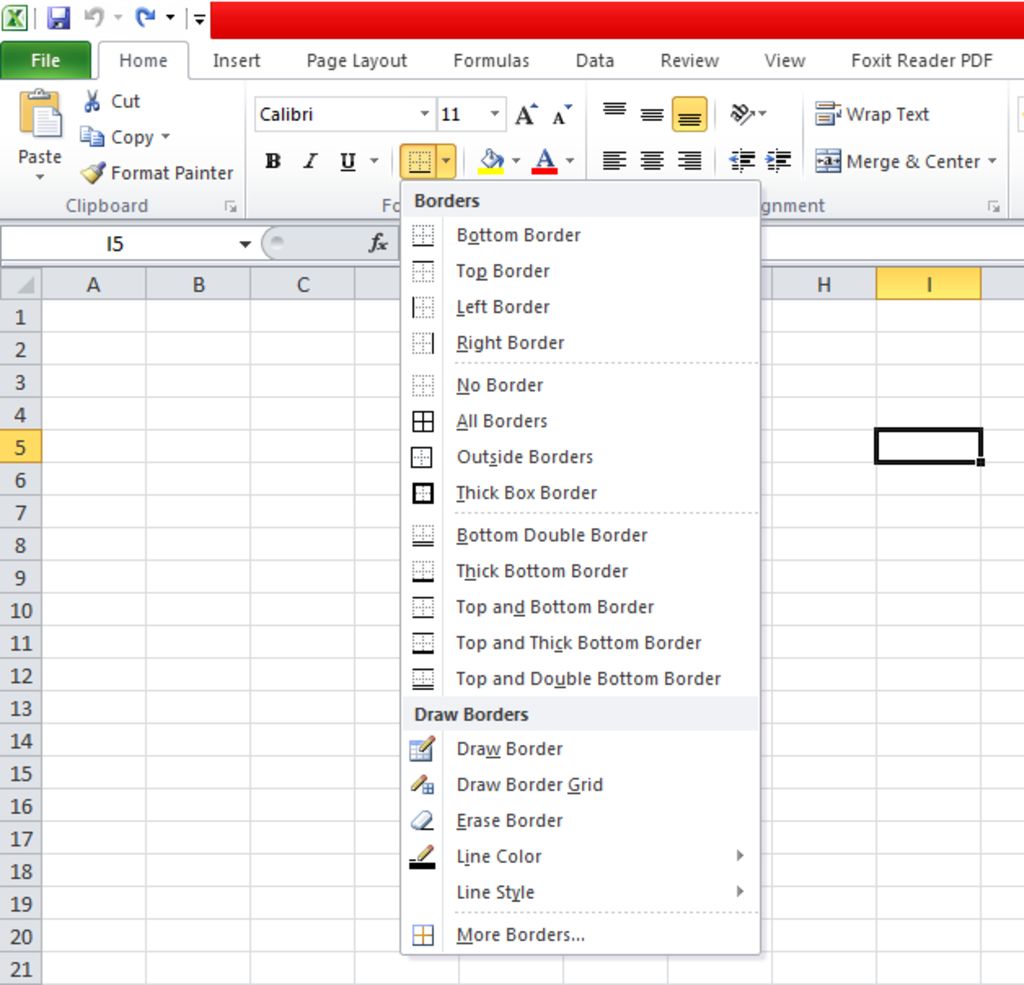Image resolution: width=1024 pixels, height=985 pixels.
Task: Click the Decrease Indent icon
Action: 742,161
